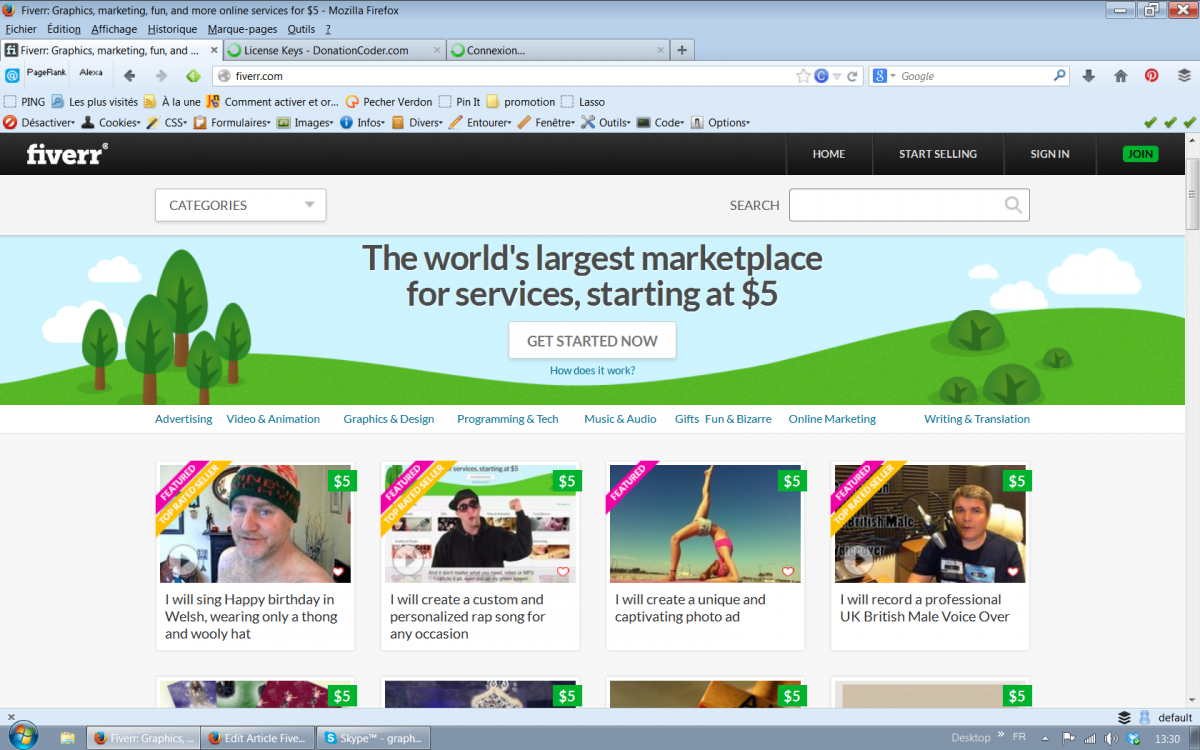The width and height of the screenshot is (1200, 750).
Task: Open the Affichage menu
Action: click(x=114, y=29)
